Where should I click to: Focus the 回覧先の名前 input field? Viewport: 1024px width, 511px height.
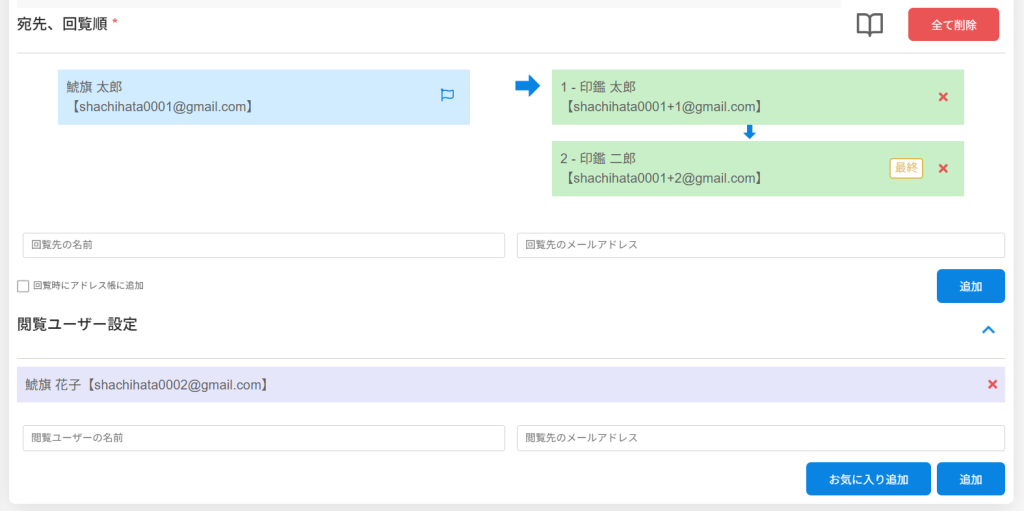pyautogui.click(x=264, y=245)
